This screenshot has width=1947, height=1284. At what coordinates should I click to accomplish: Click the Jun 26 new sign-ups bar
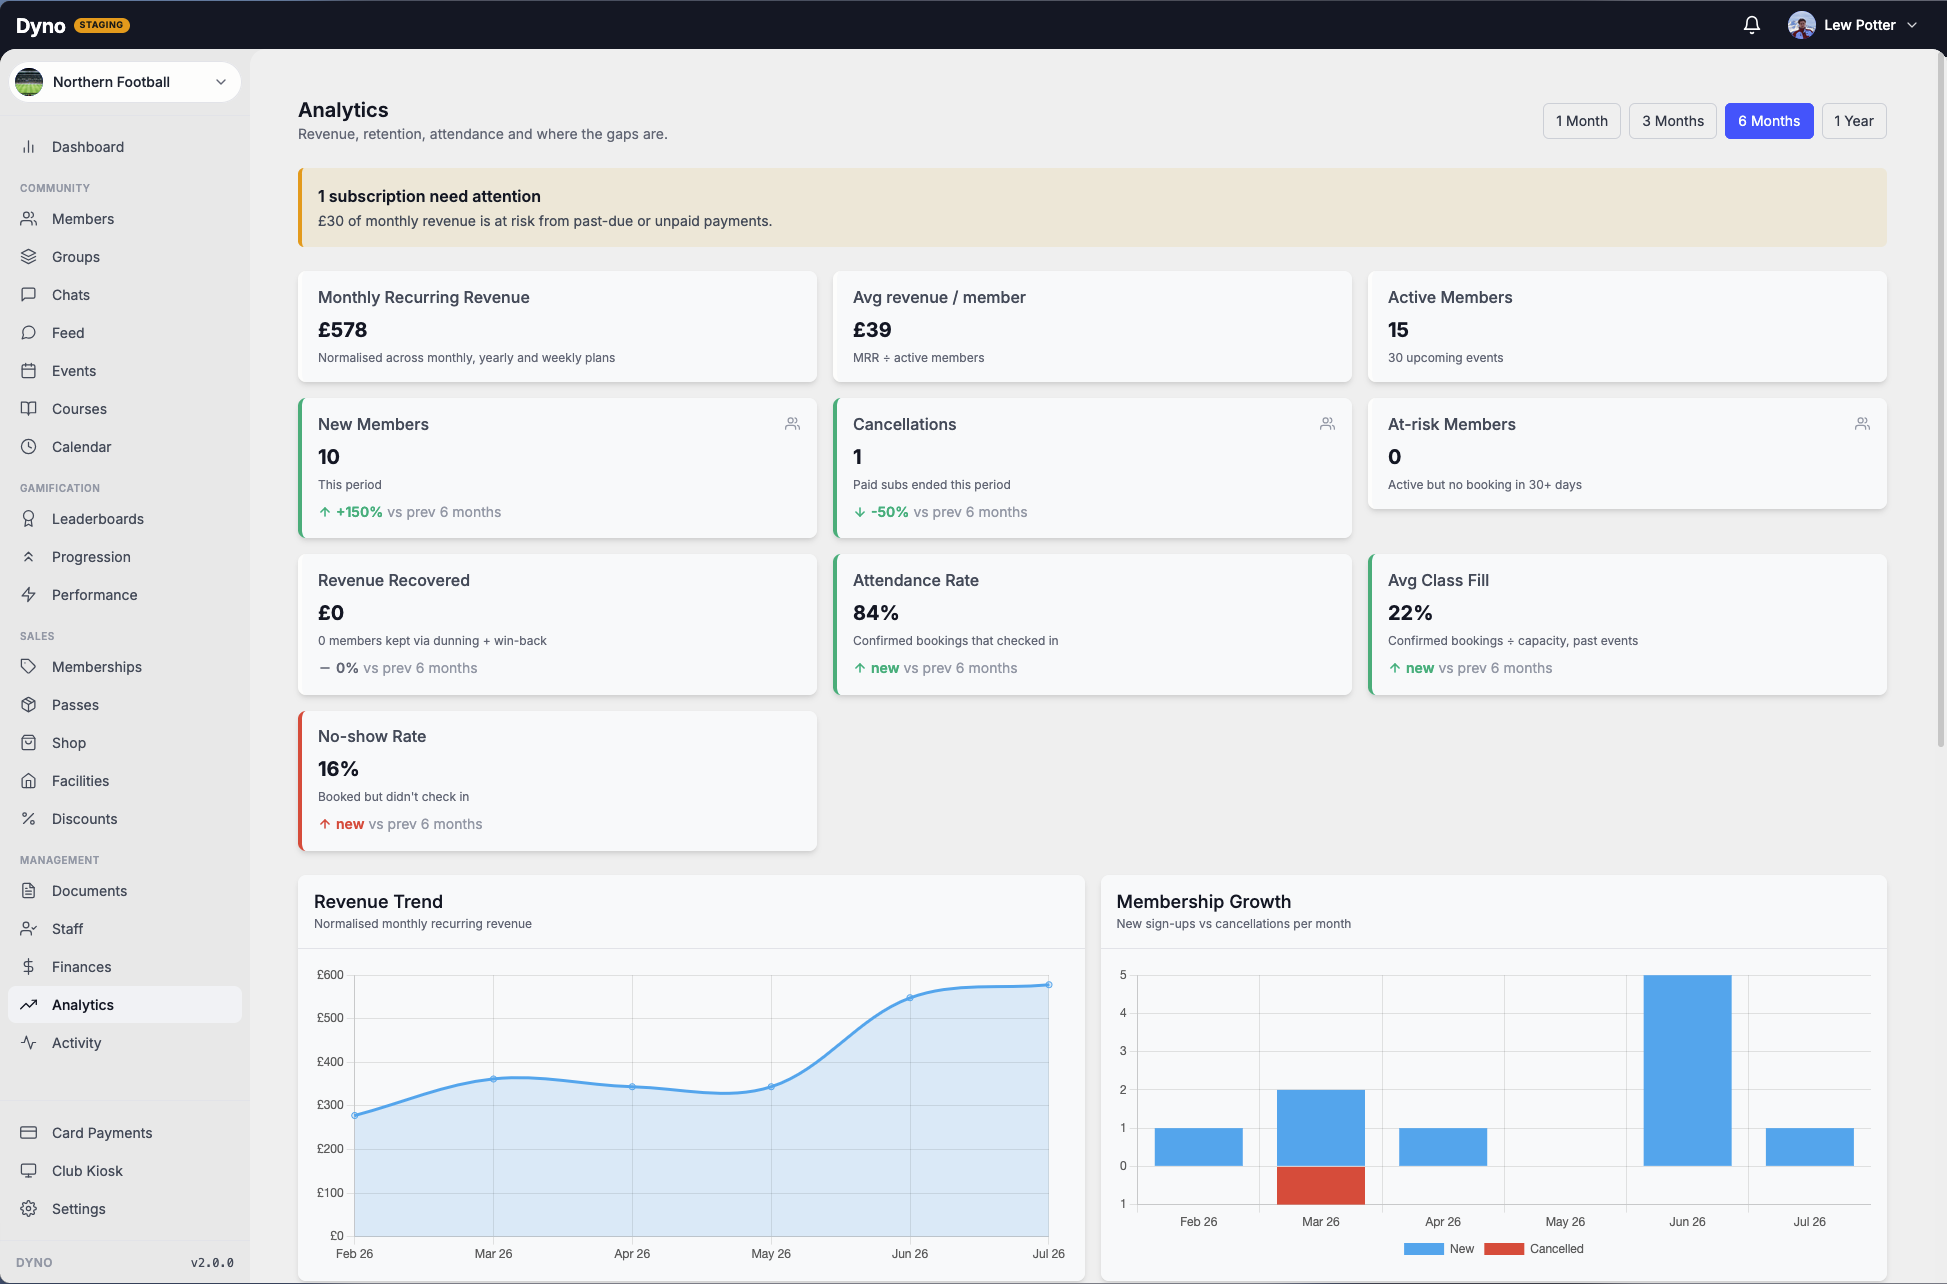pyautogui.click(x=1687, y=1070)
